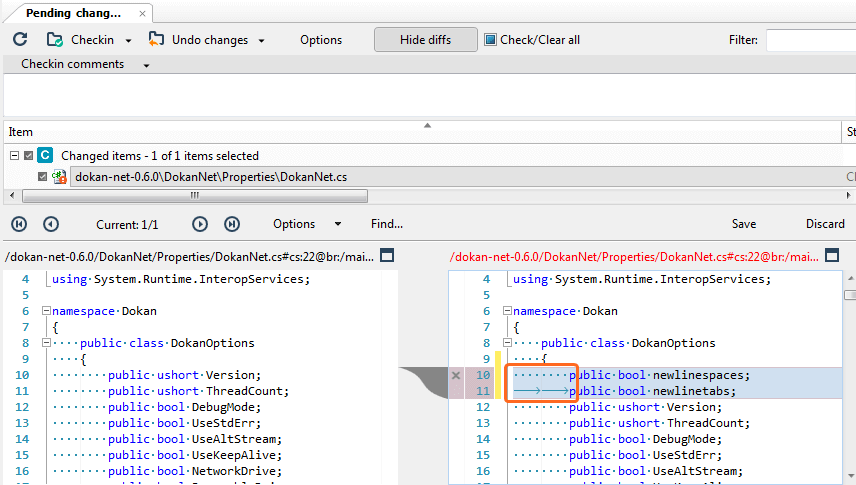Click the Undo changes icon
The width and height of the screenshot is (856, 485).
point(156,39)
